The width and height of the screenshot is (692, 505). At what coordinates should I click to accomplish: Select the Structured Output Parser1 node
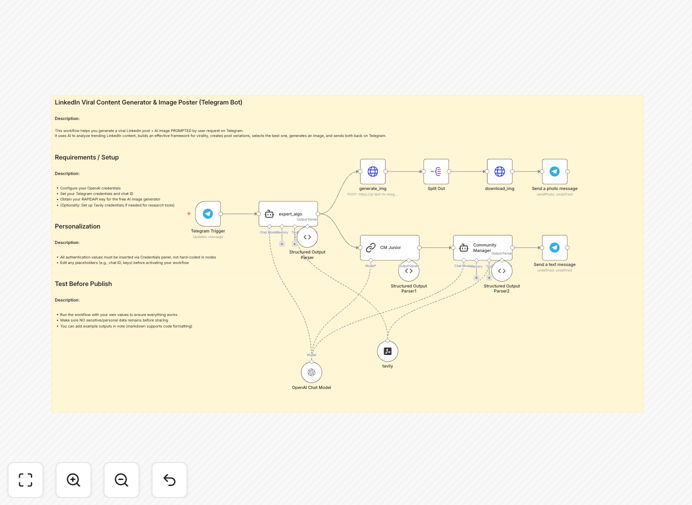pyautogui.click(x=409, y=271)
